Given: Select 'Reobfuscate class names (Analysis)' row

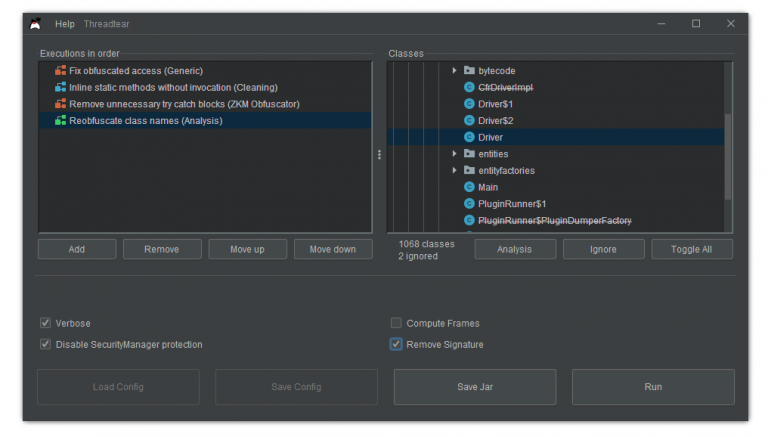Looking at the screenshot, I should (x=205, y=121).
